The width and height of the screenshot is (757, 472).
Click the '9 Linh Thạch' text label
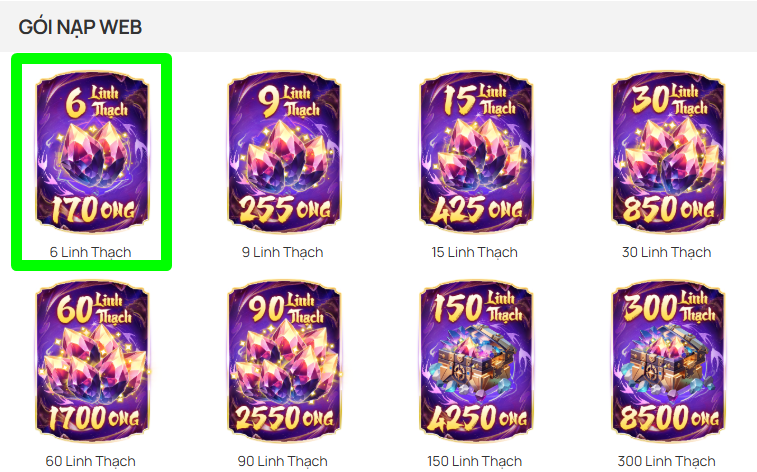point(282,252)
